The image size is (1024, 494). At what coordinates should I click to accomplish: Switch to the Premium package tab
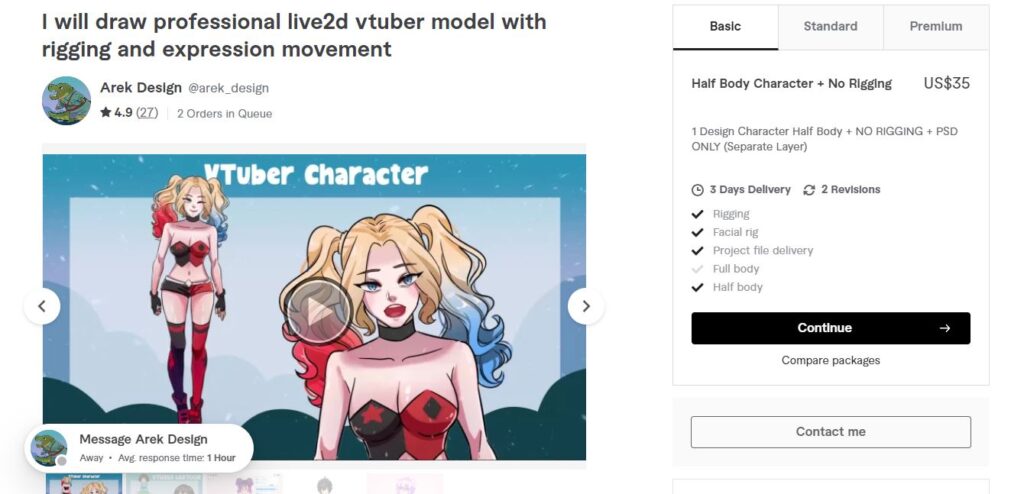936,27
